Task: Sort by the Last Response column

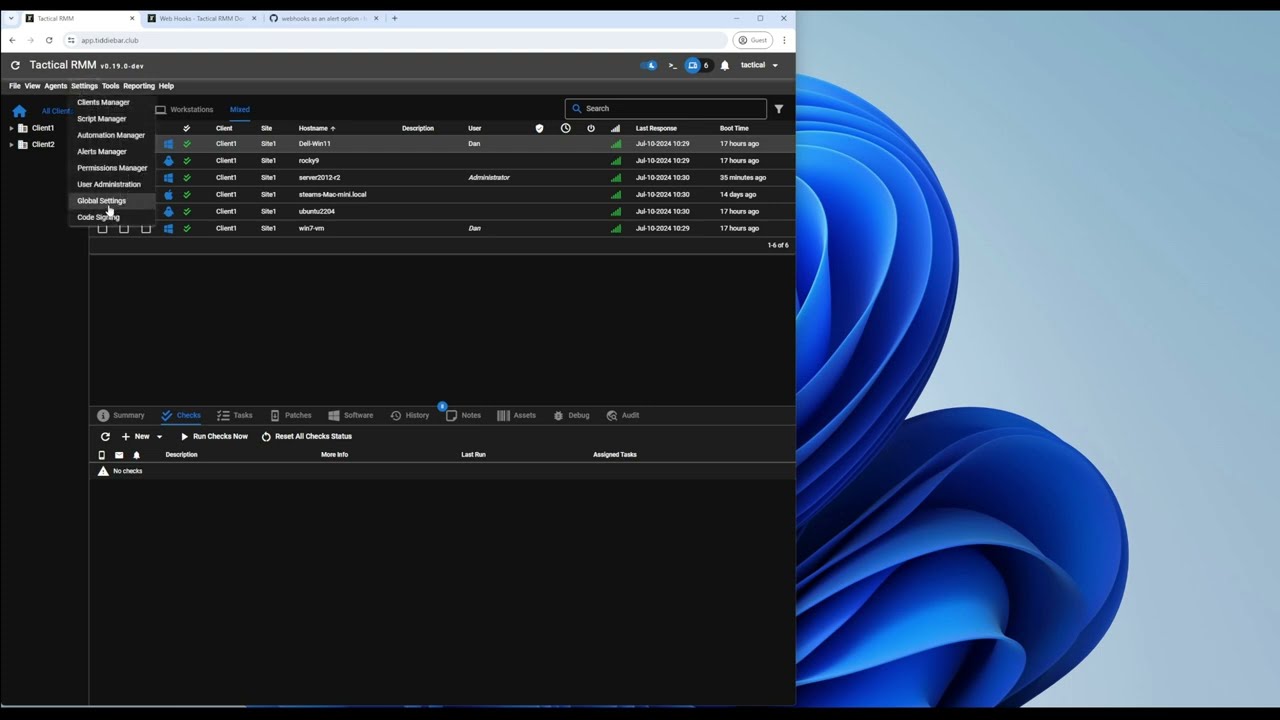Action: [x=656, y=128]
